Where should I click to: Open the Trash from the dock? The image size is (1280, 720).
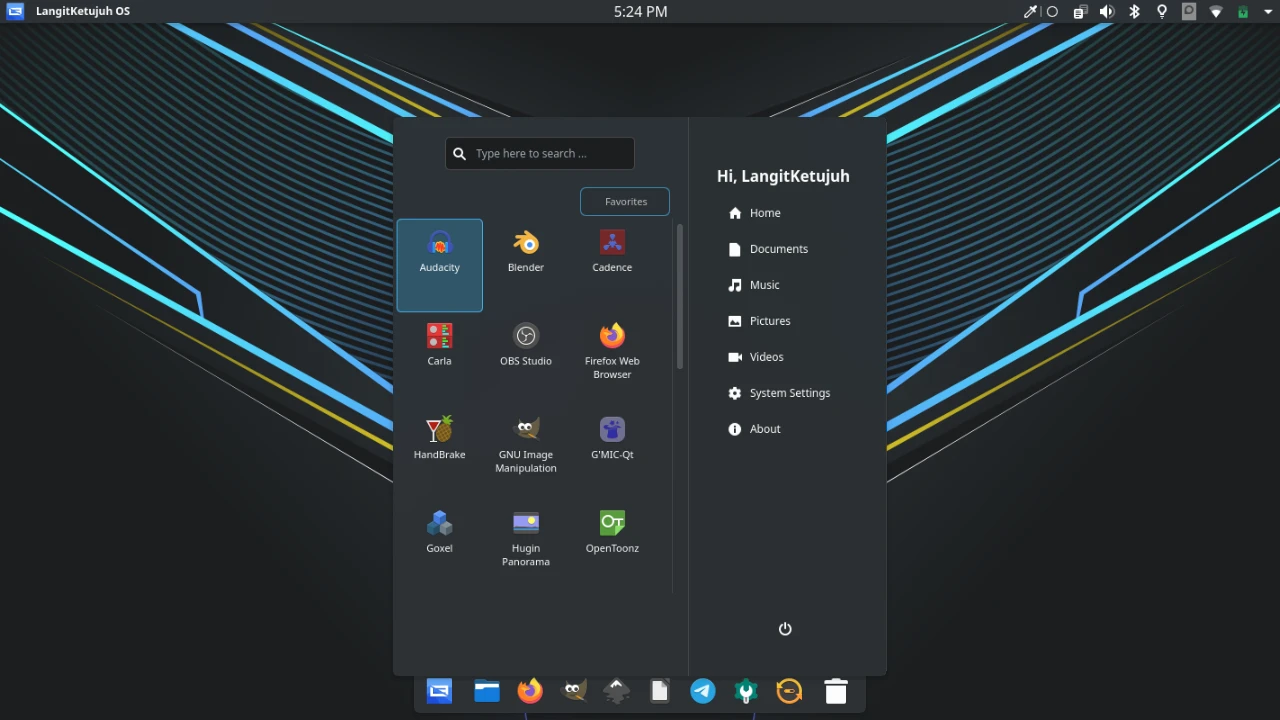pos(836,691)
